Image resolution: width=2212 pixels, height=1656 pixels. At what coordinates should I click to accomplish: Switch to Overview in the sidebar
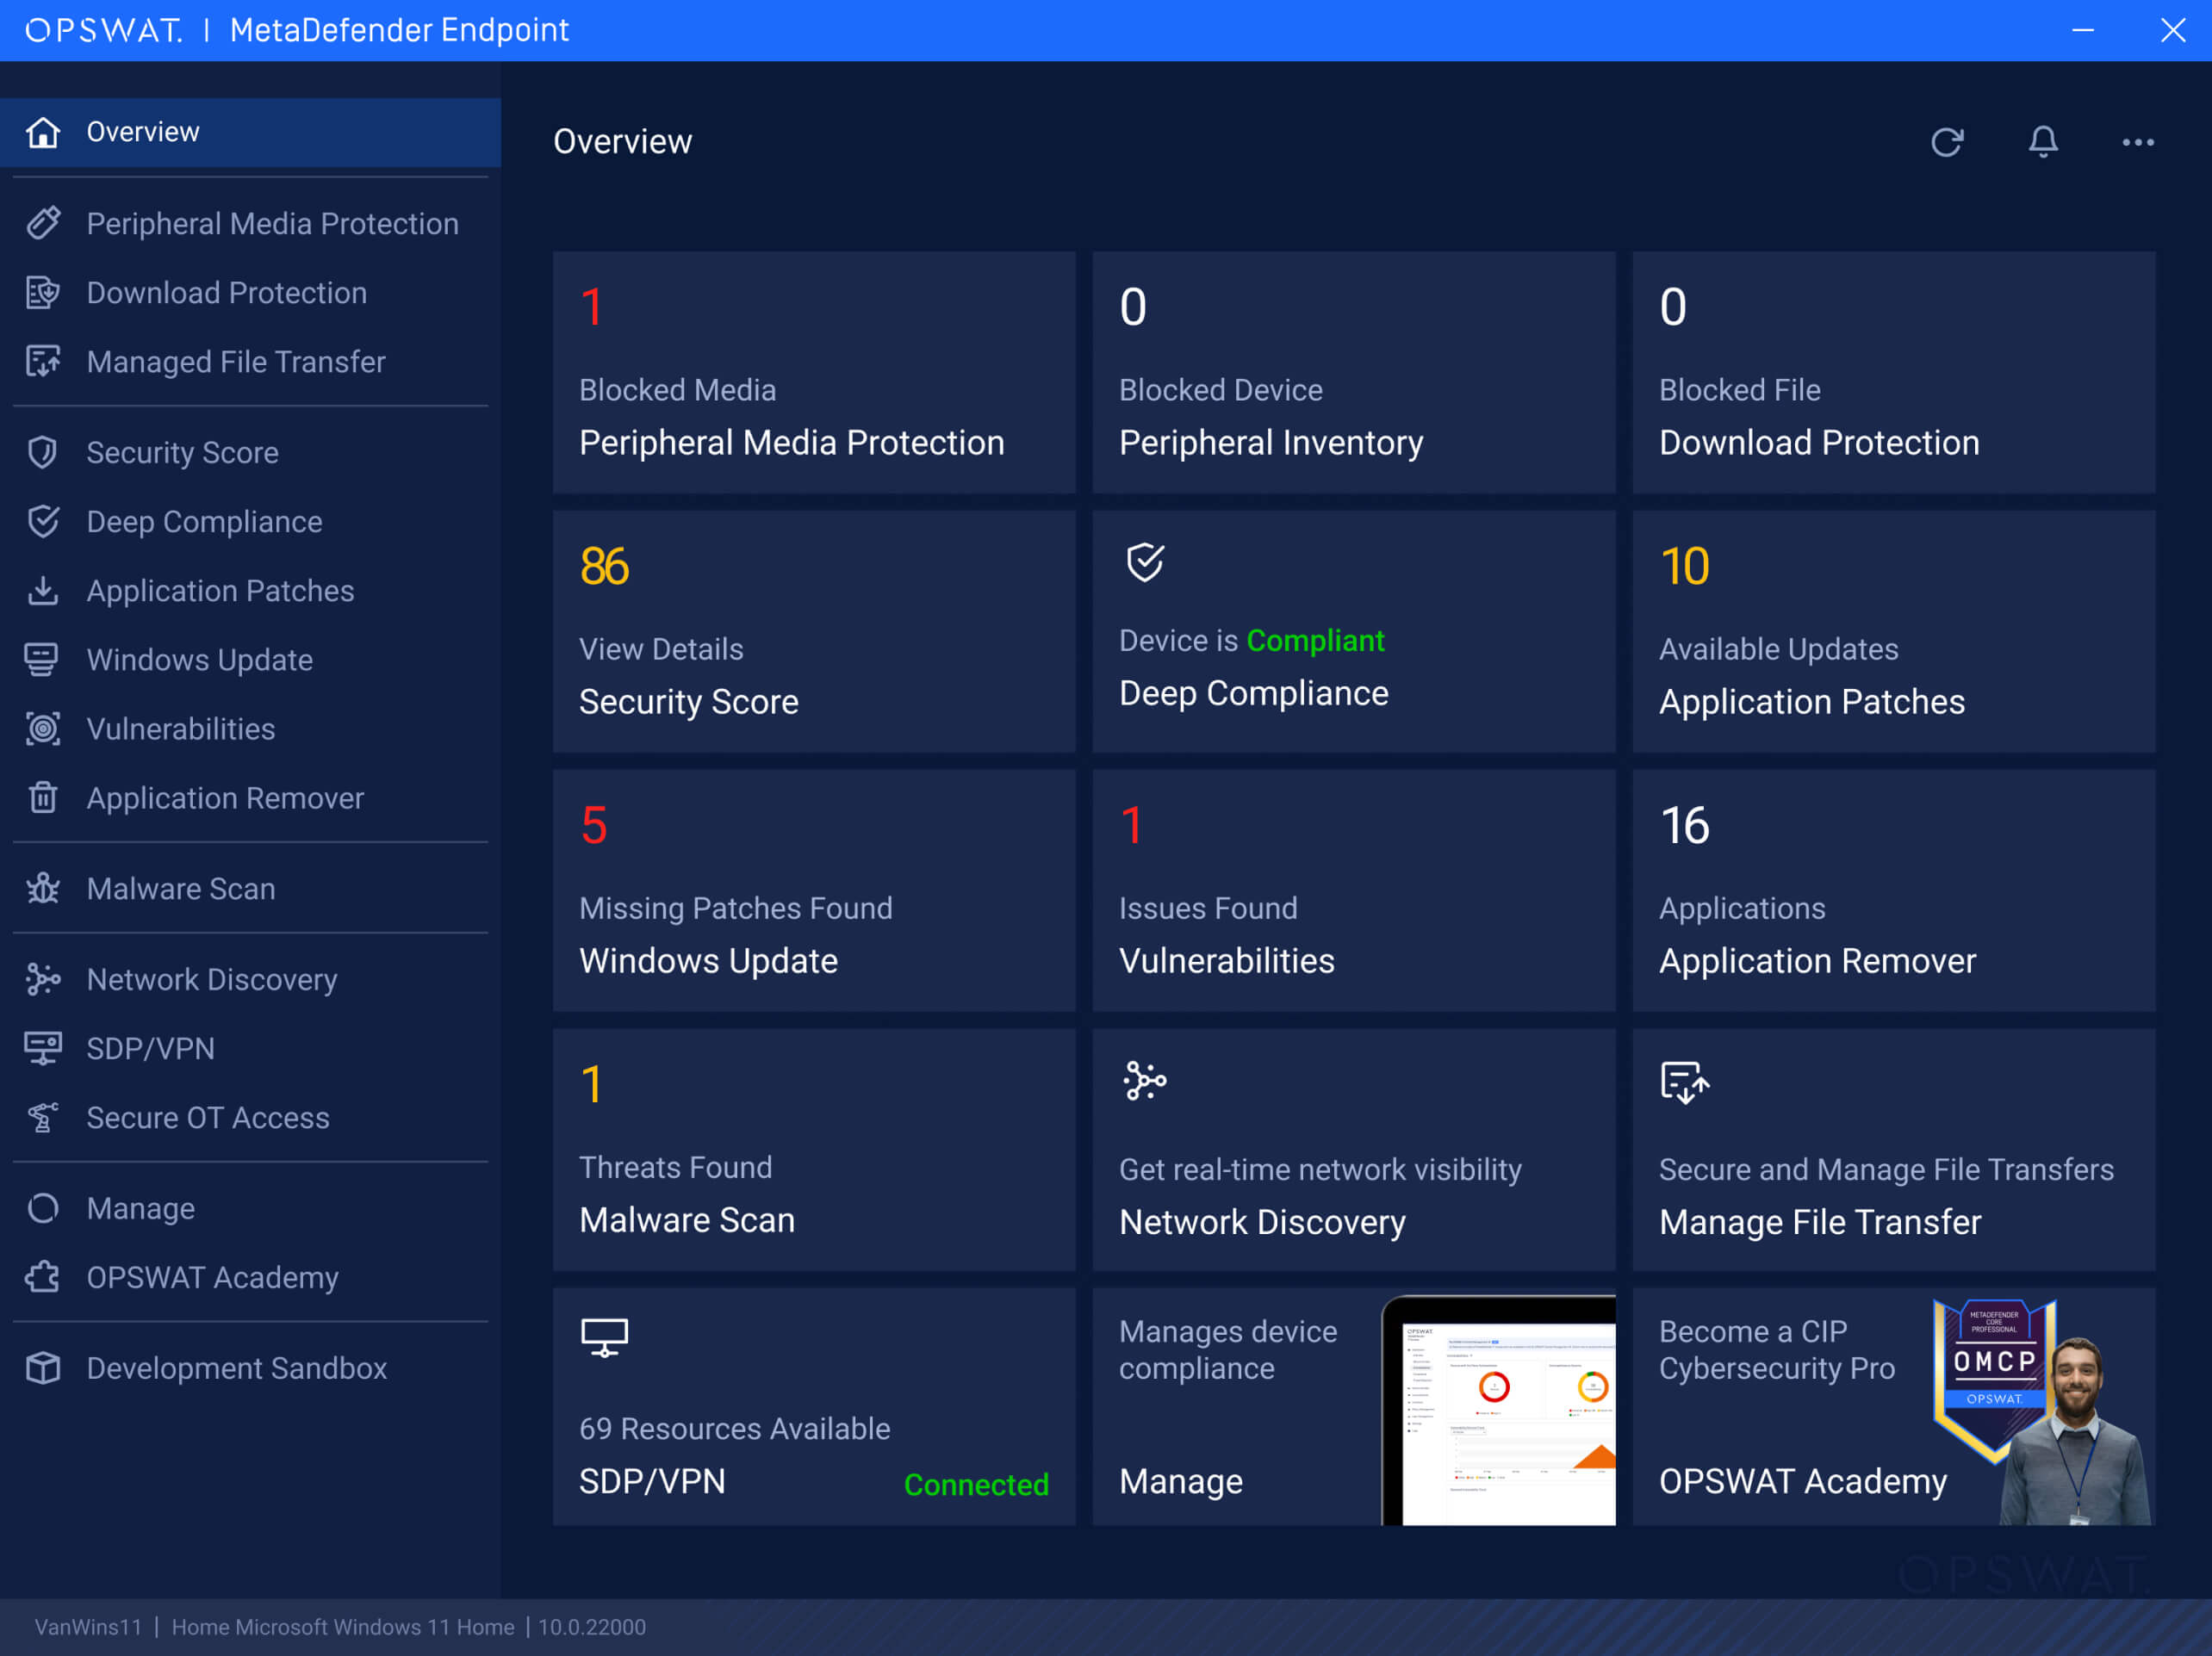tap(142, 131)
